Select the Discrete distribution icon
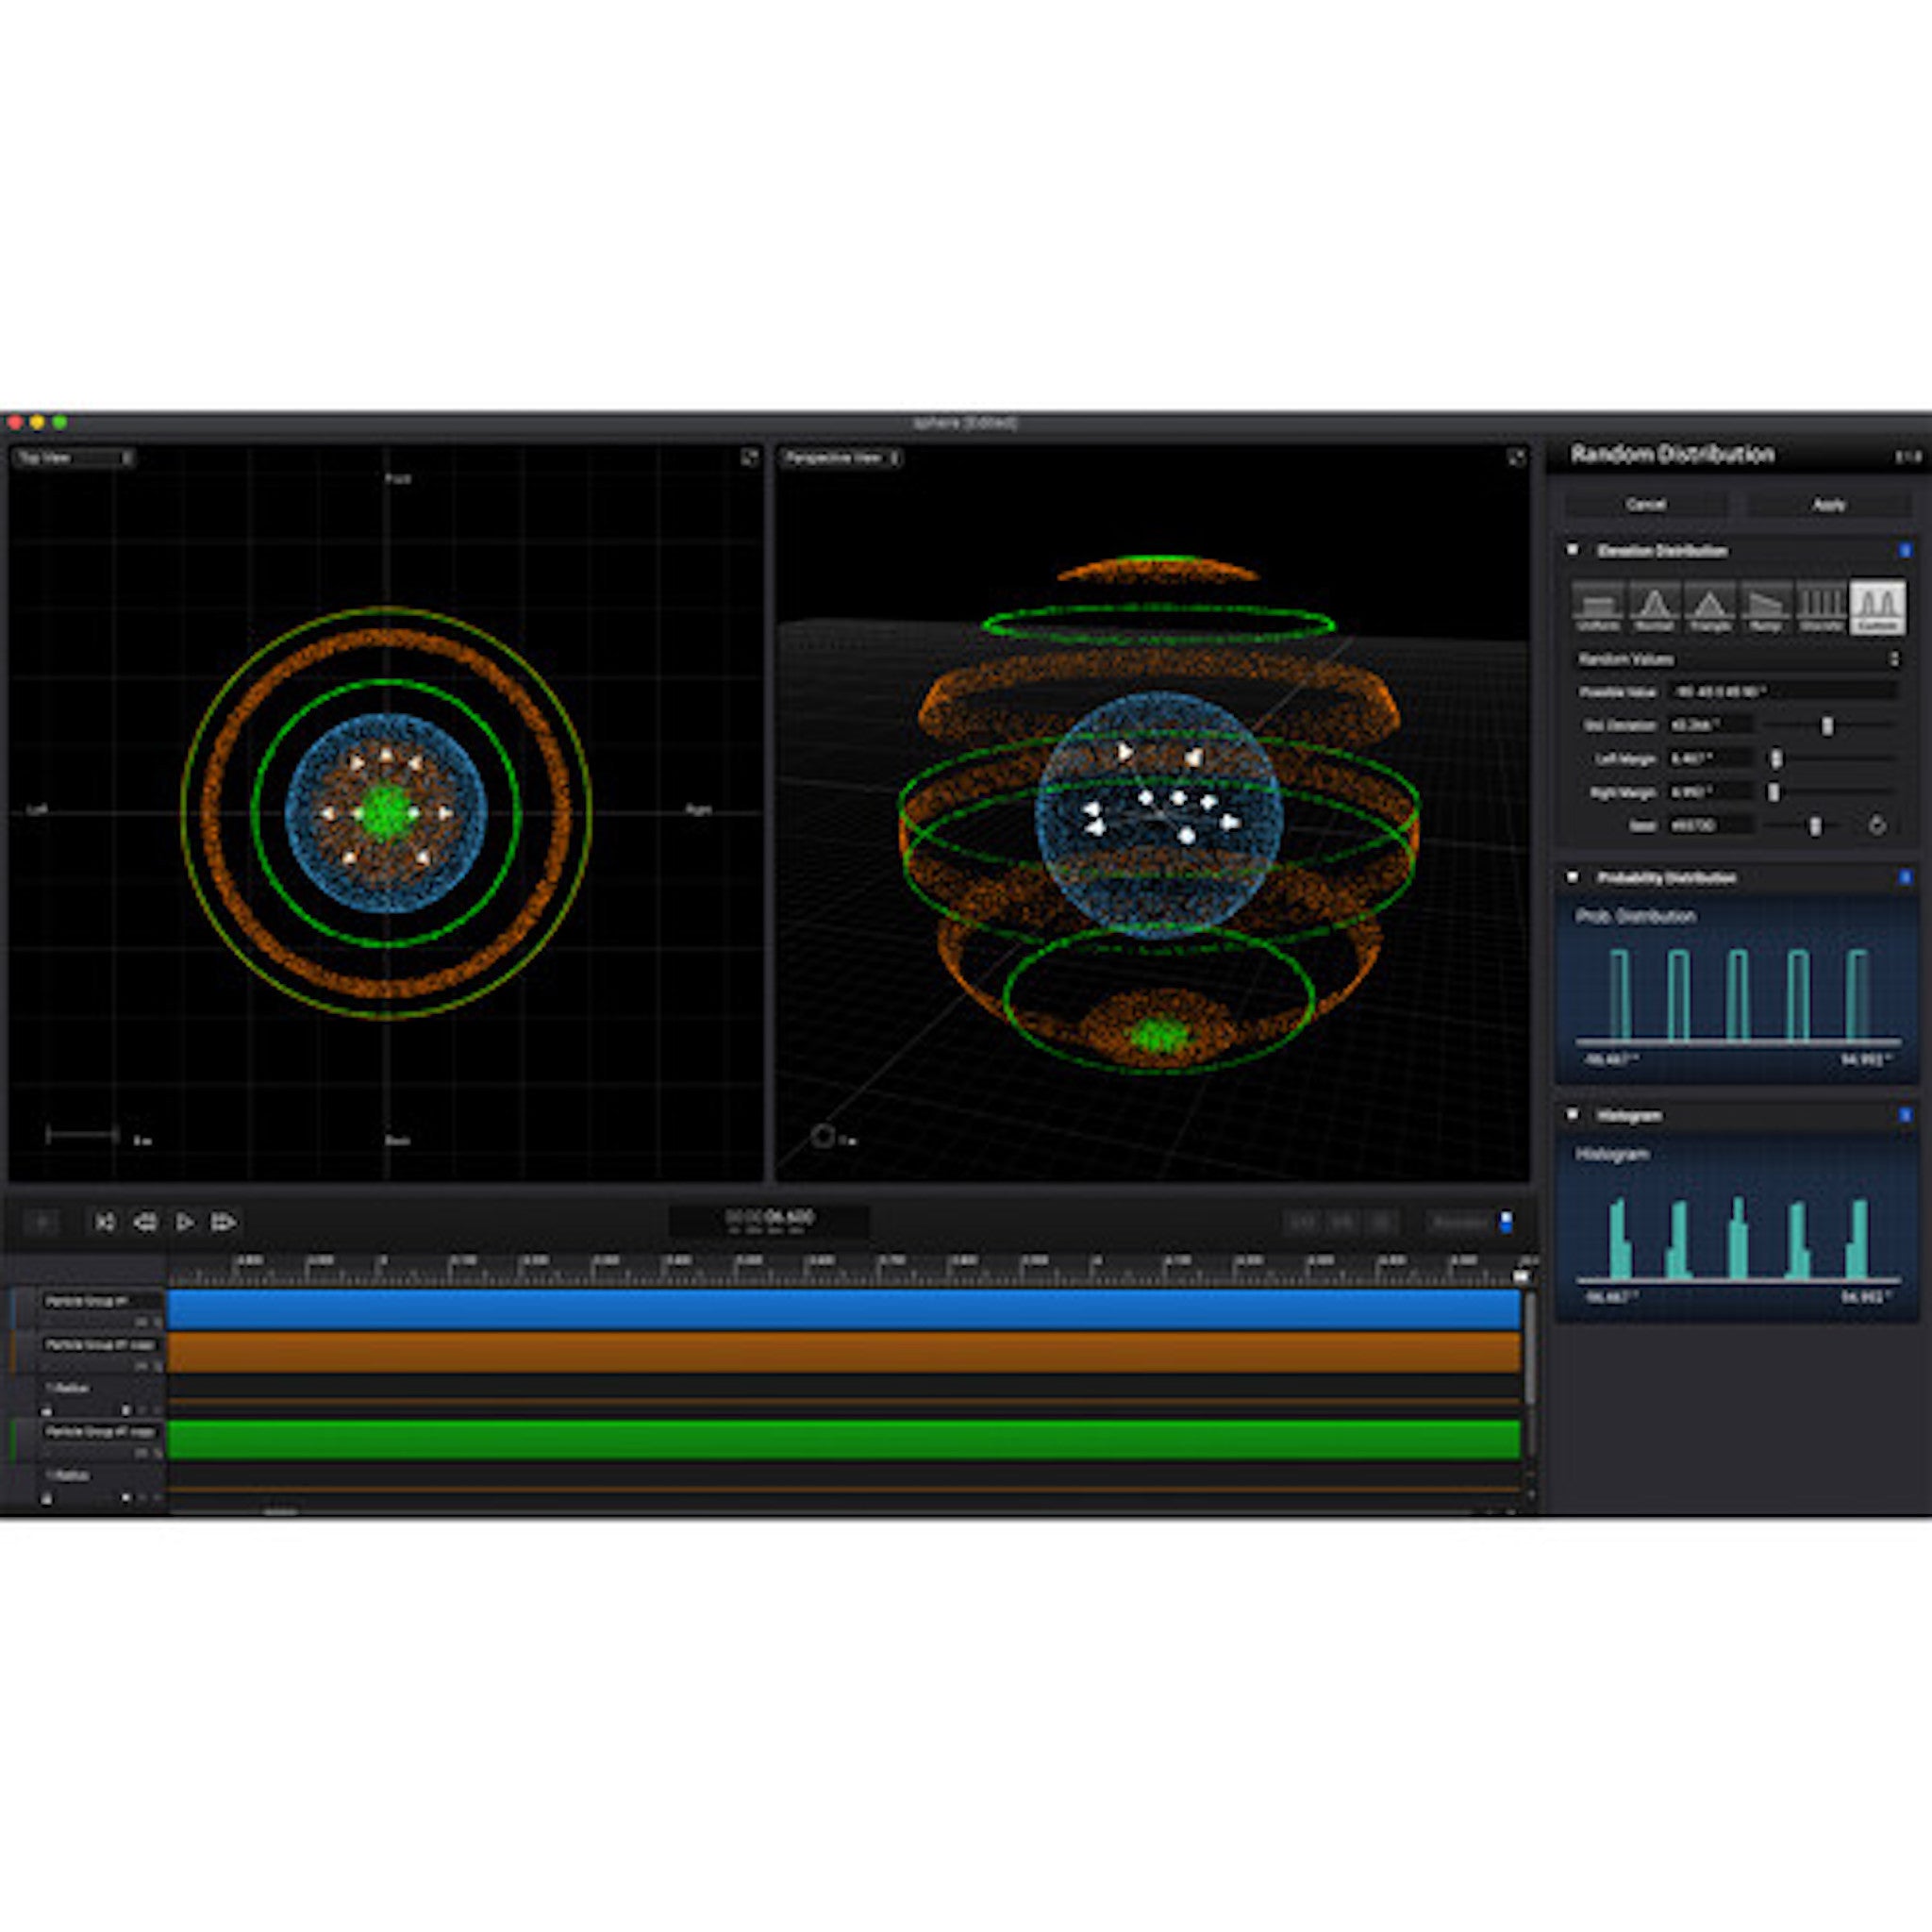1932x1932 pixels. [1821, 604]
